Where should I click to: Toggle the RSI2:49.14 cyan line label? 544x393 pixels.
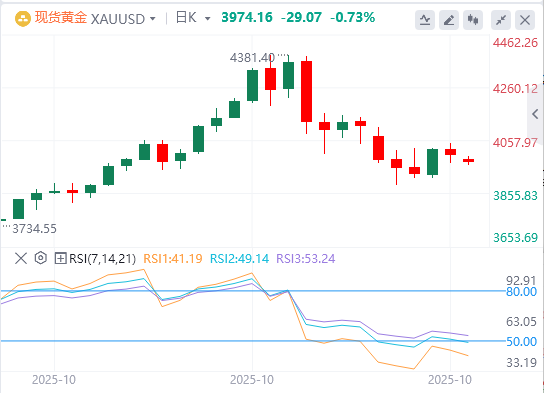(x=239, y=259)
